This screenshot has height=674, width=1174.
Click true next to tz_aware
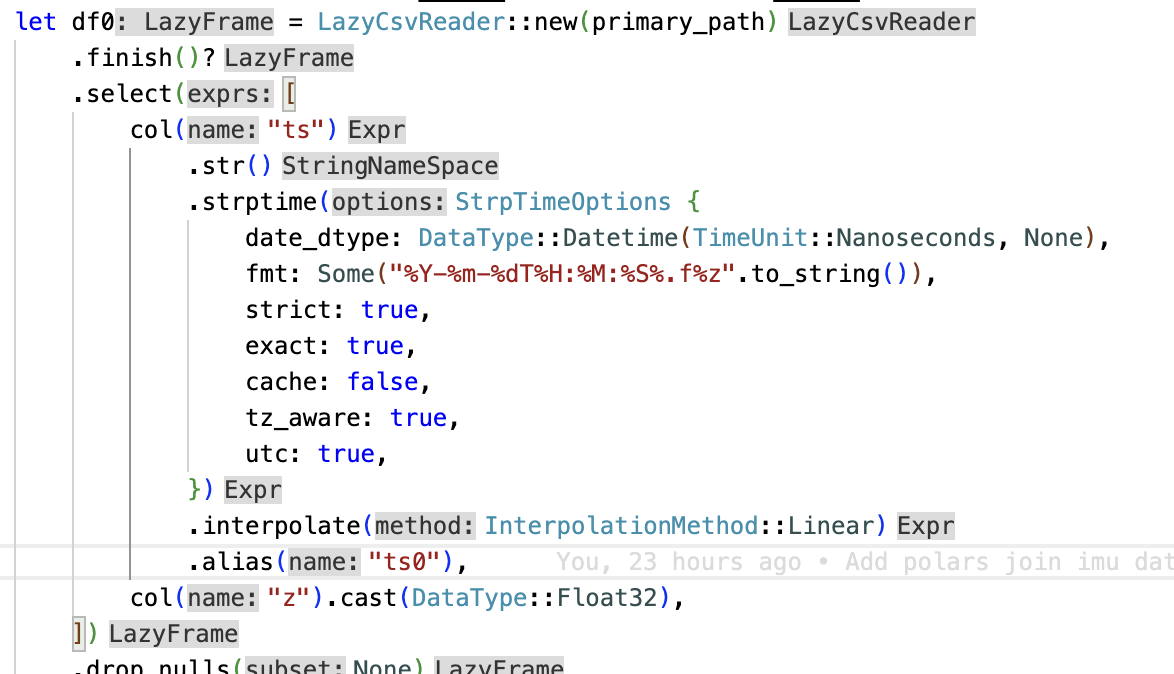[x=418, y=417]
